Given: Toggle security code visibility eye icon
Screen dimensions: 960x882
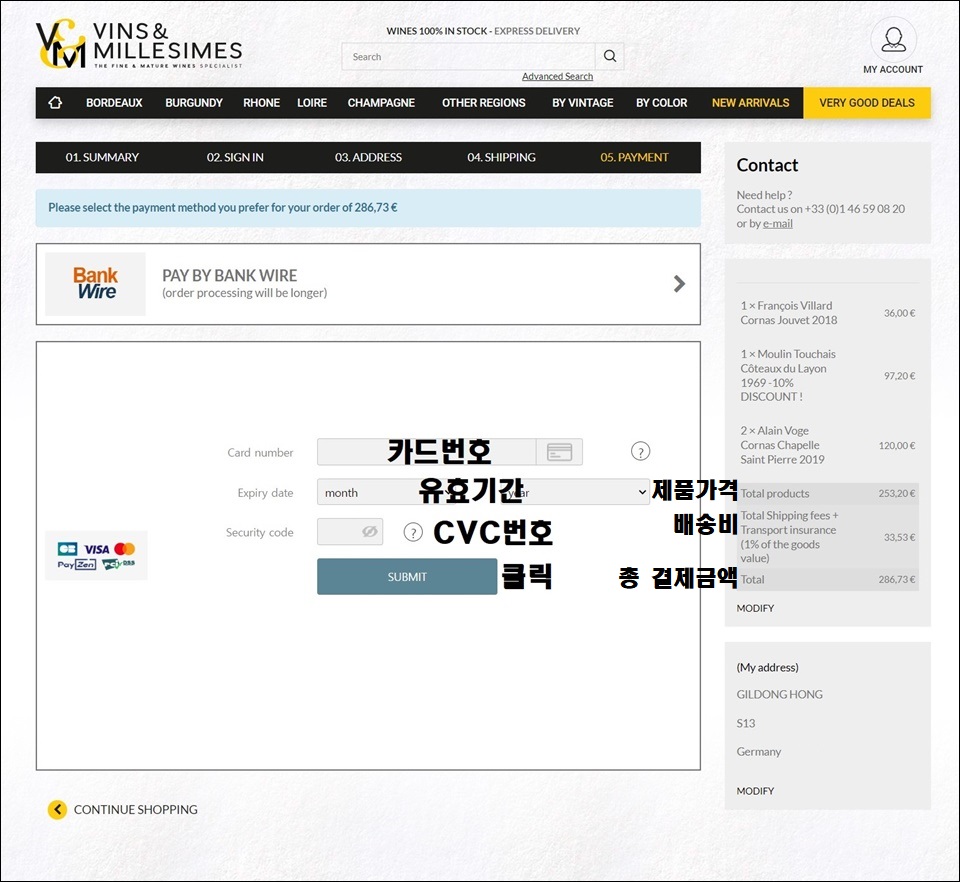Looking at the screenshot, I should [x=369, y=531].
